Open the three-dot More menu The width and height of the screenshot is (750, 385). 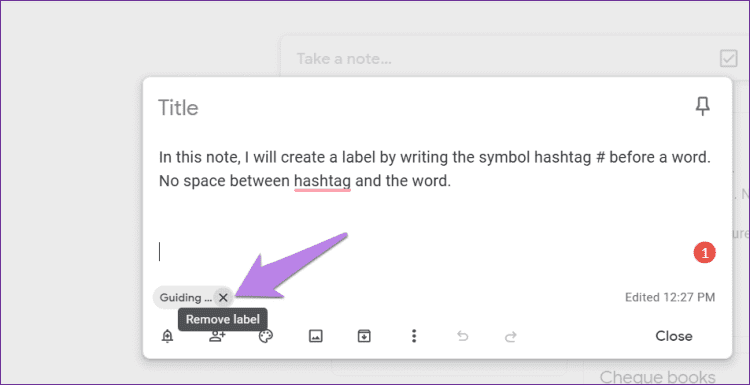[x=414, y=337]
